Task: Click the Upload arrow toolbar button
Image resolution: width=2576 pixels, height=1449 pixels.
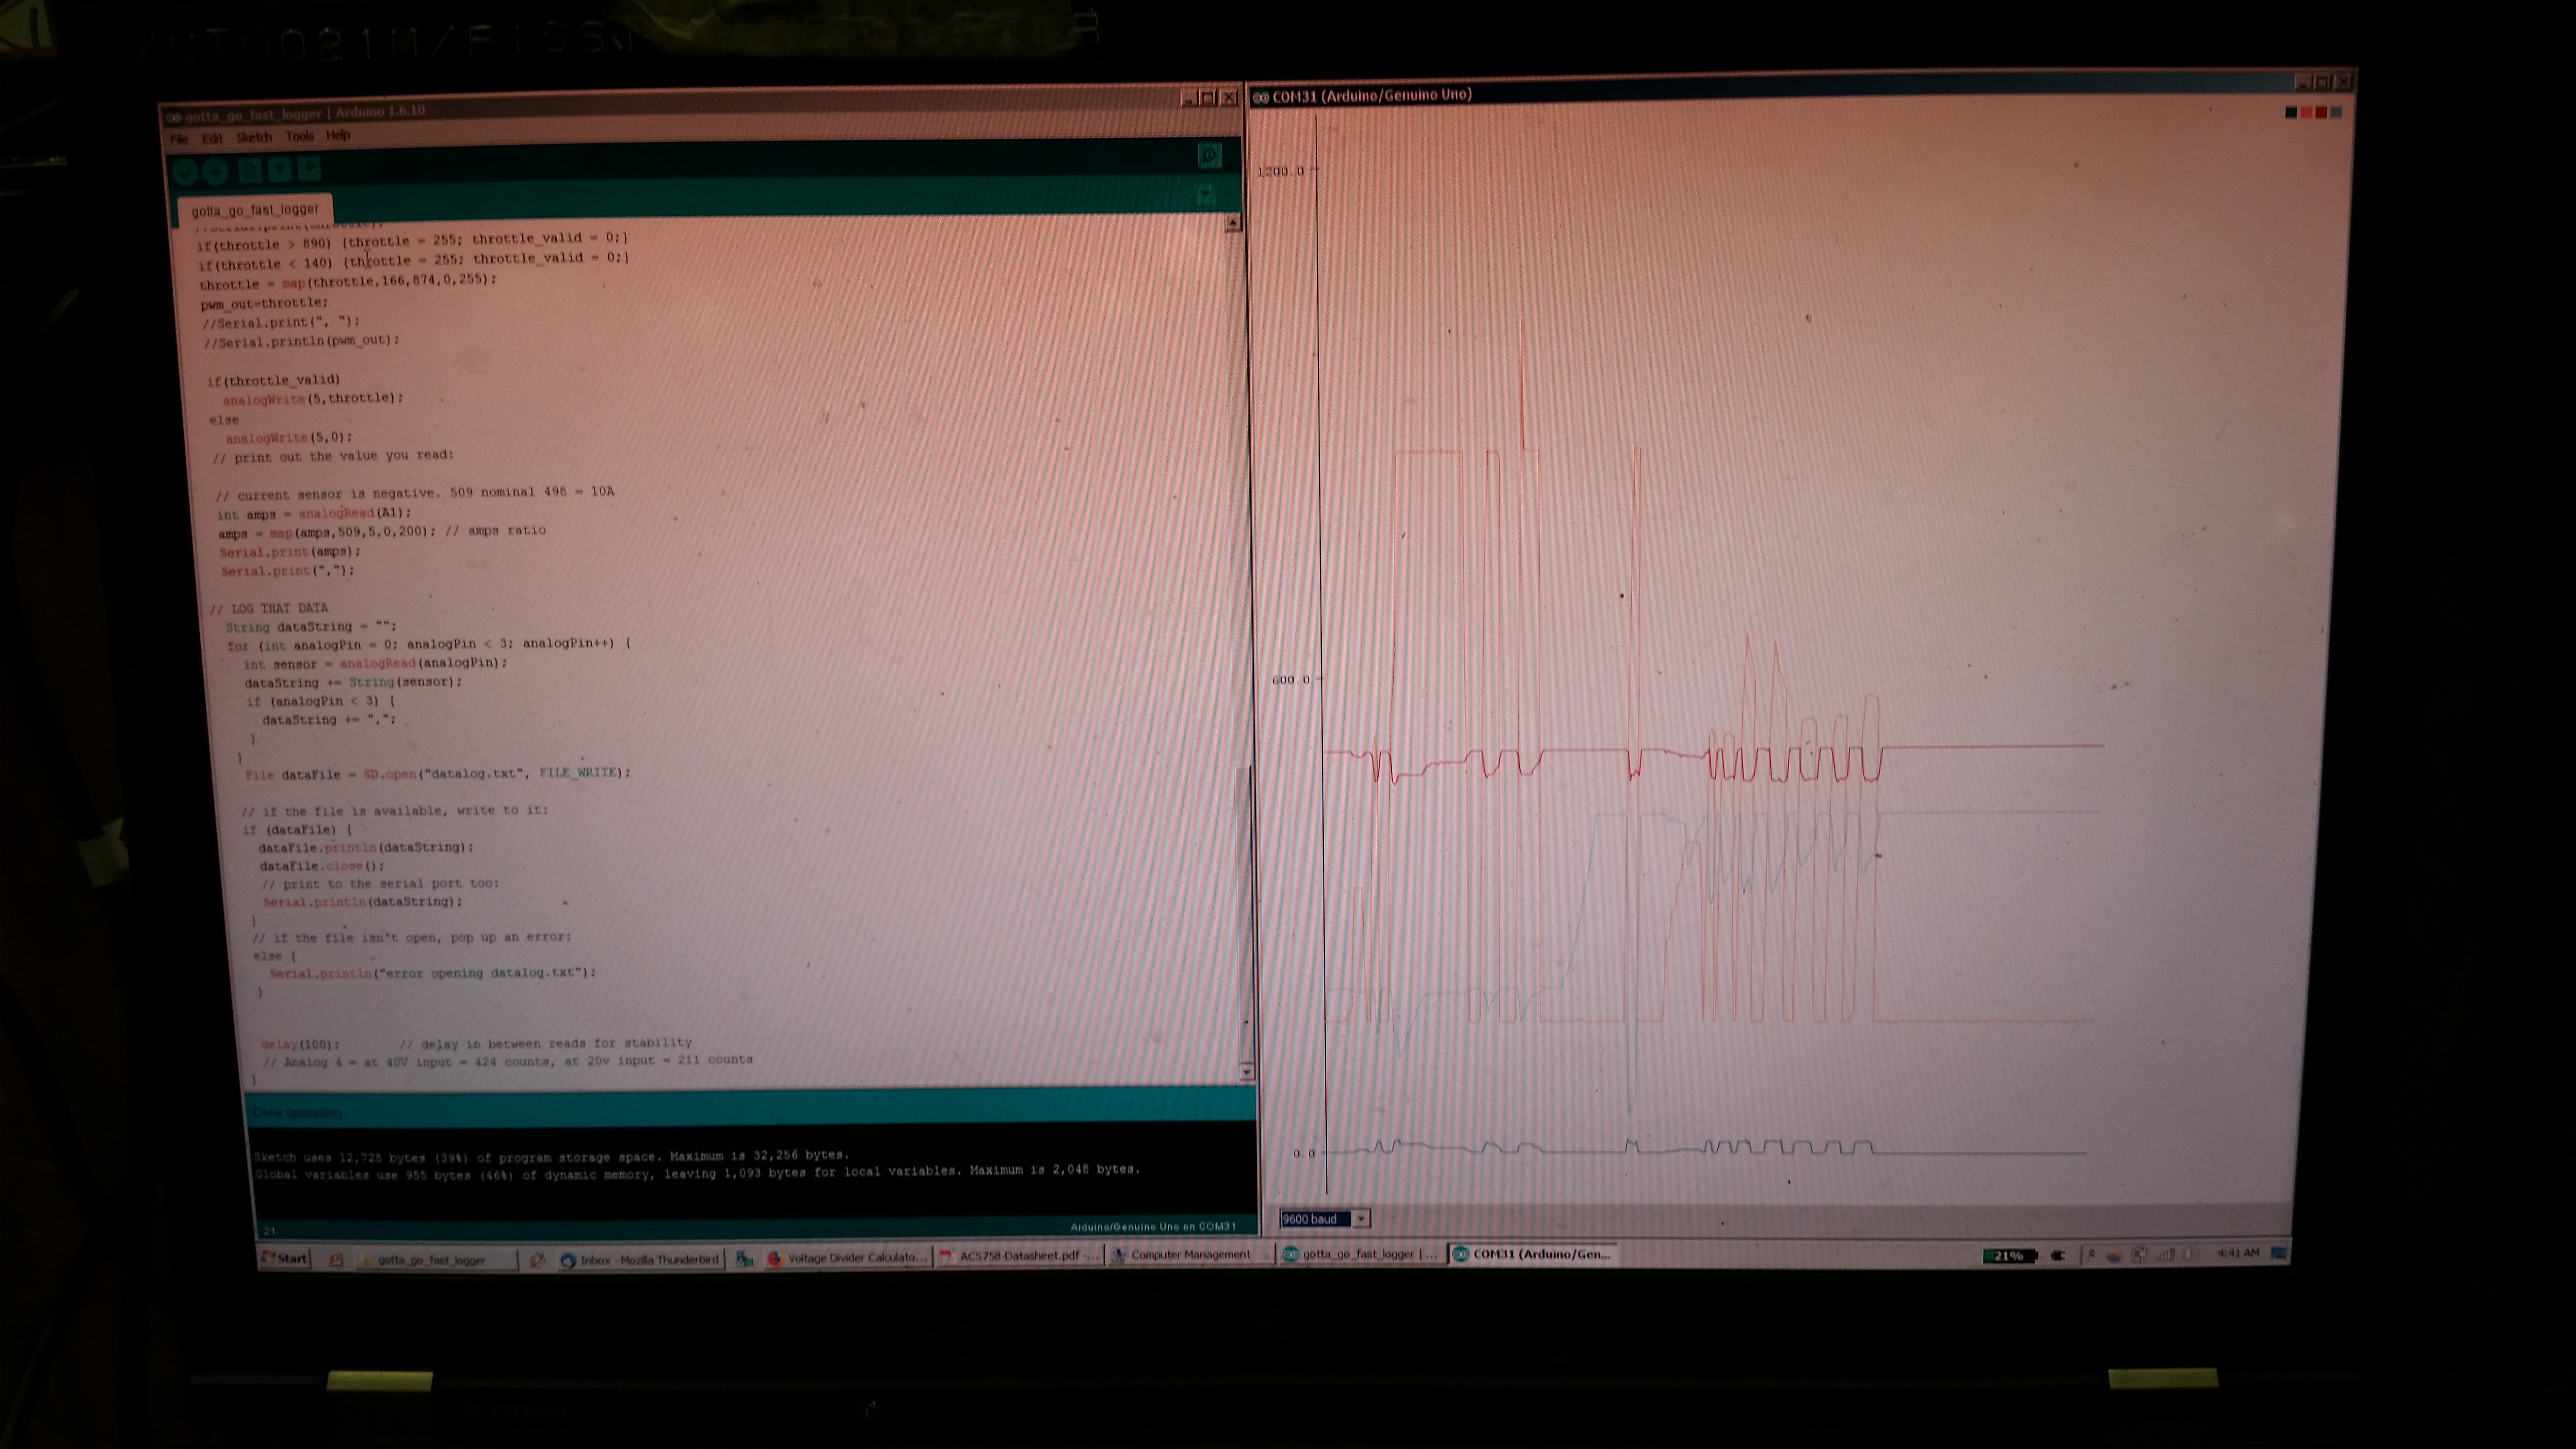Action: pyautogui.click(x=216, y=172)
